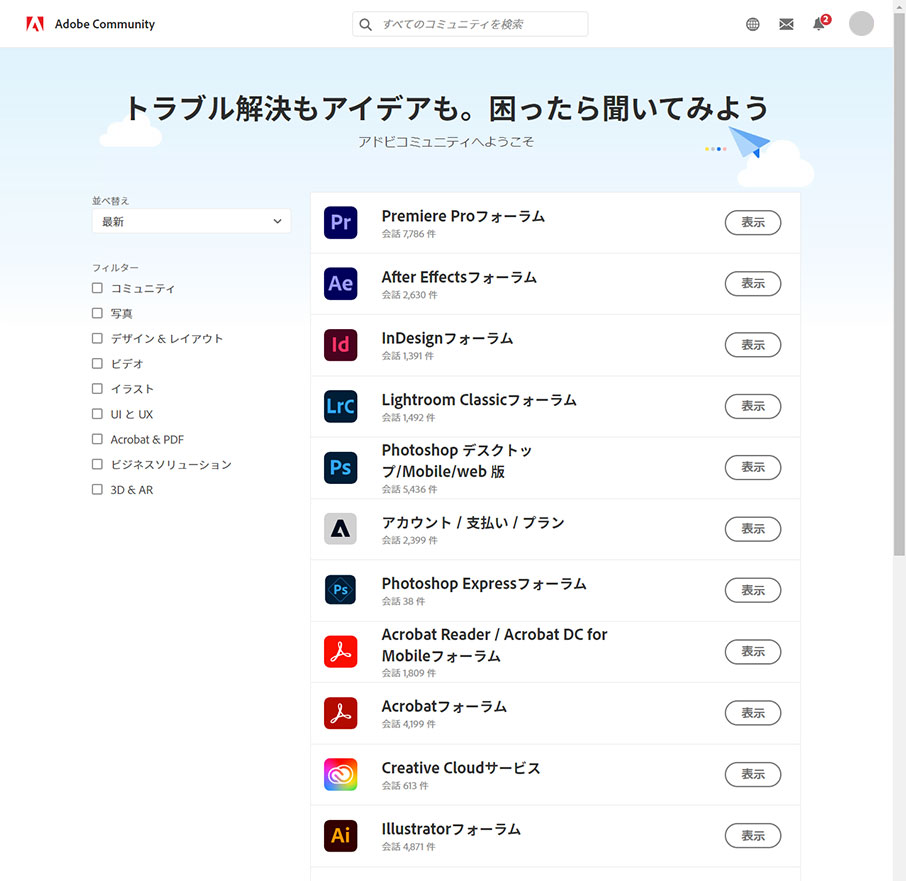Tick the 3D & AR checkbox

tap(97, 489)
